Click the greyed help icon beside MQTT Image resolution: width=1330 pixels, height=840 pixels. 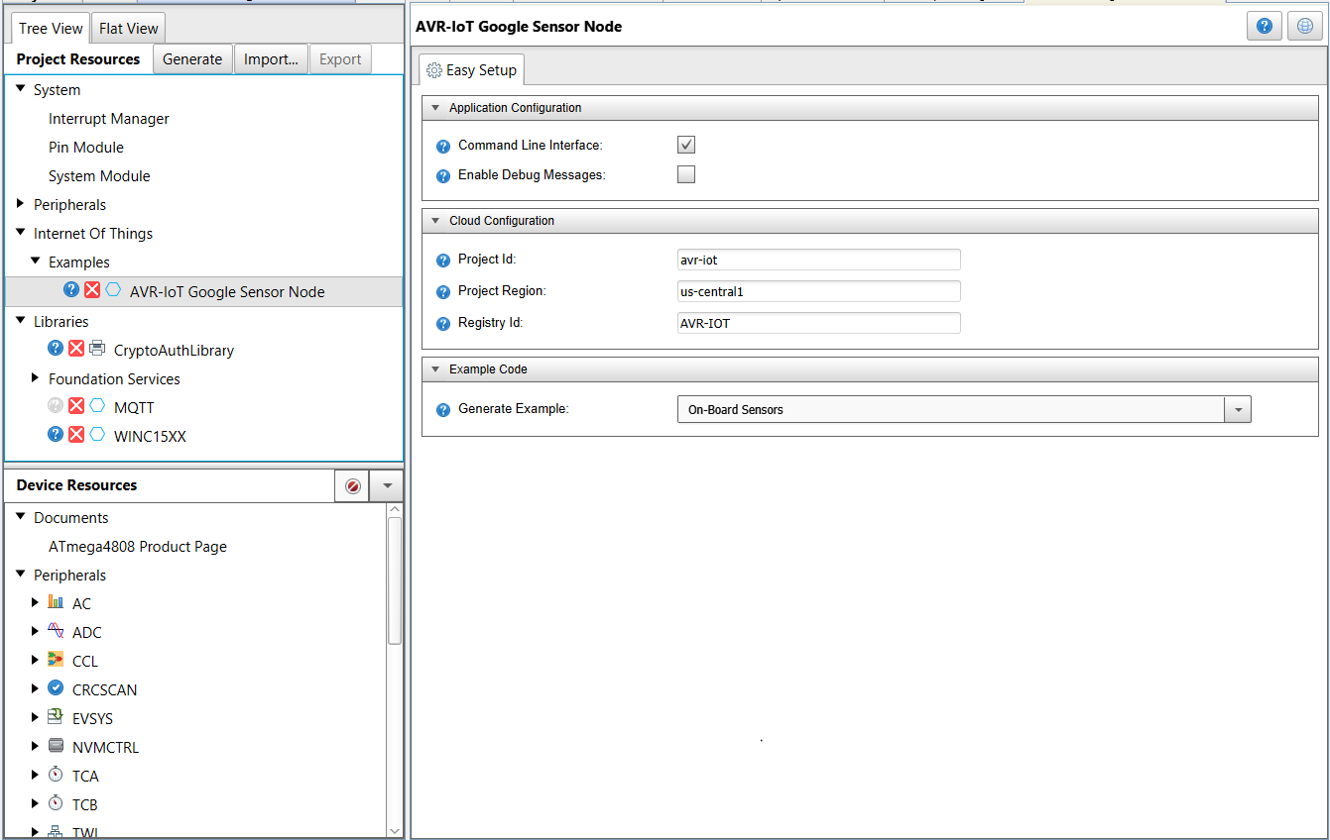[x=56, y=406]
